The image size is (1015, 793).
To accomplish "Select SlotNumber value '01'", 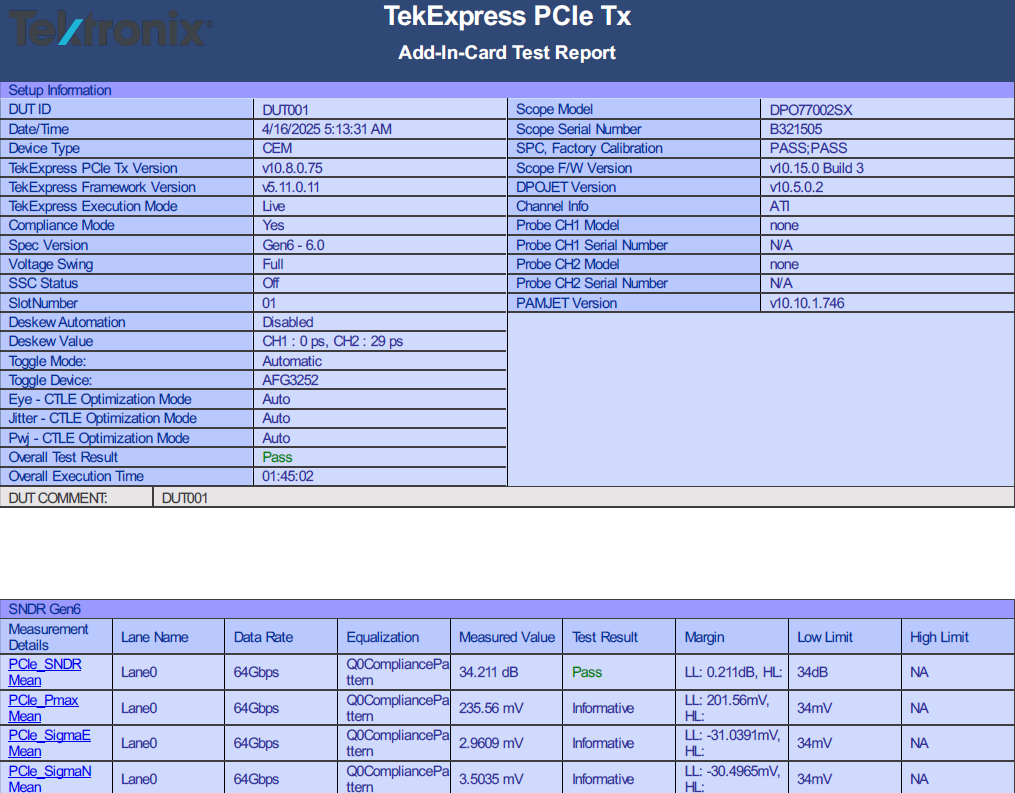I will [x=269, y=303].
